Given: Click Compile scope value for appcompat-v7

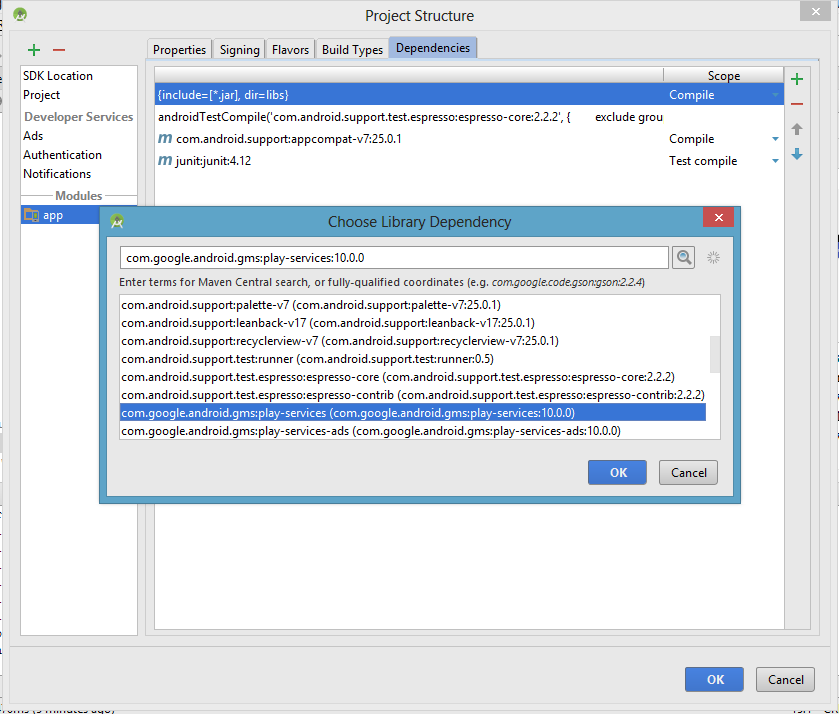Looking at the screenshot, I should click(691, 139).
